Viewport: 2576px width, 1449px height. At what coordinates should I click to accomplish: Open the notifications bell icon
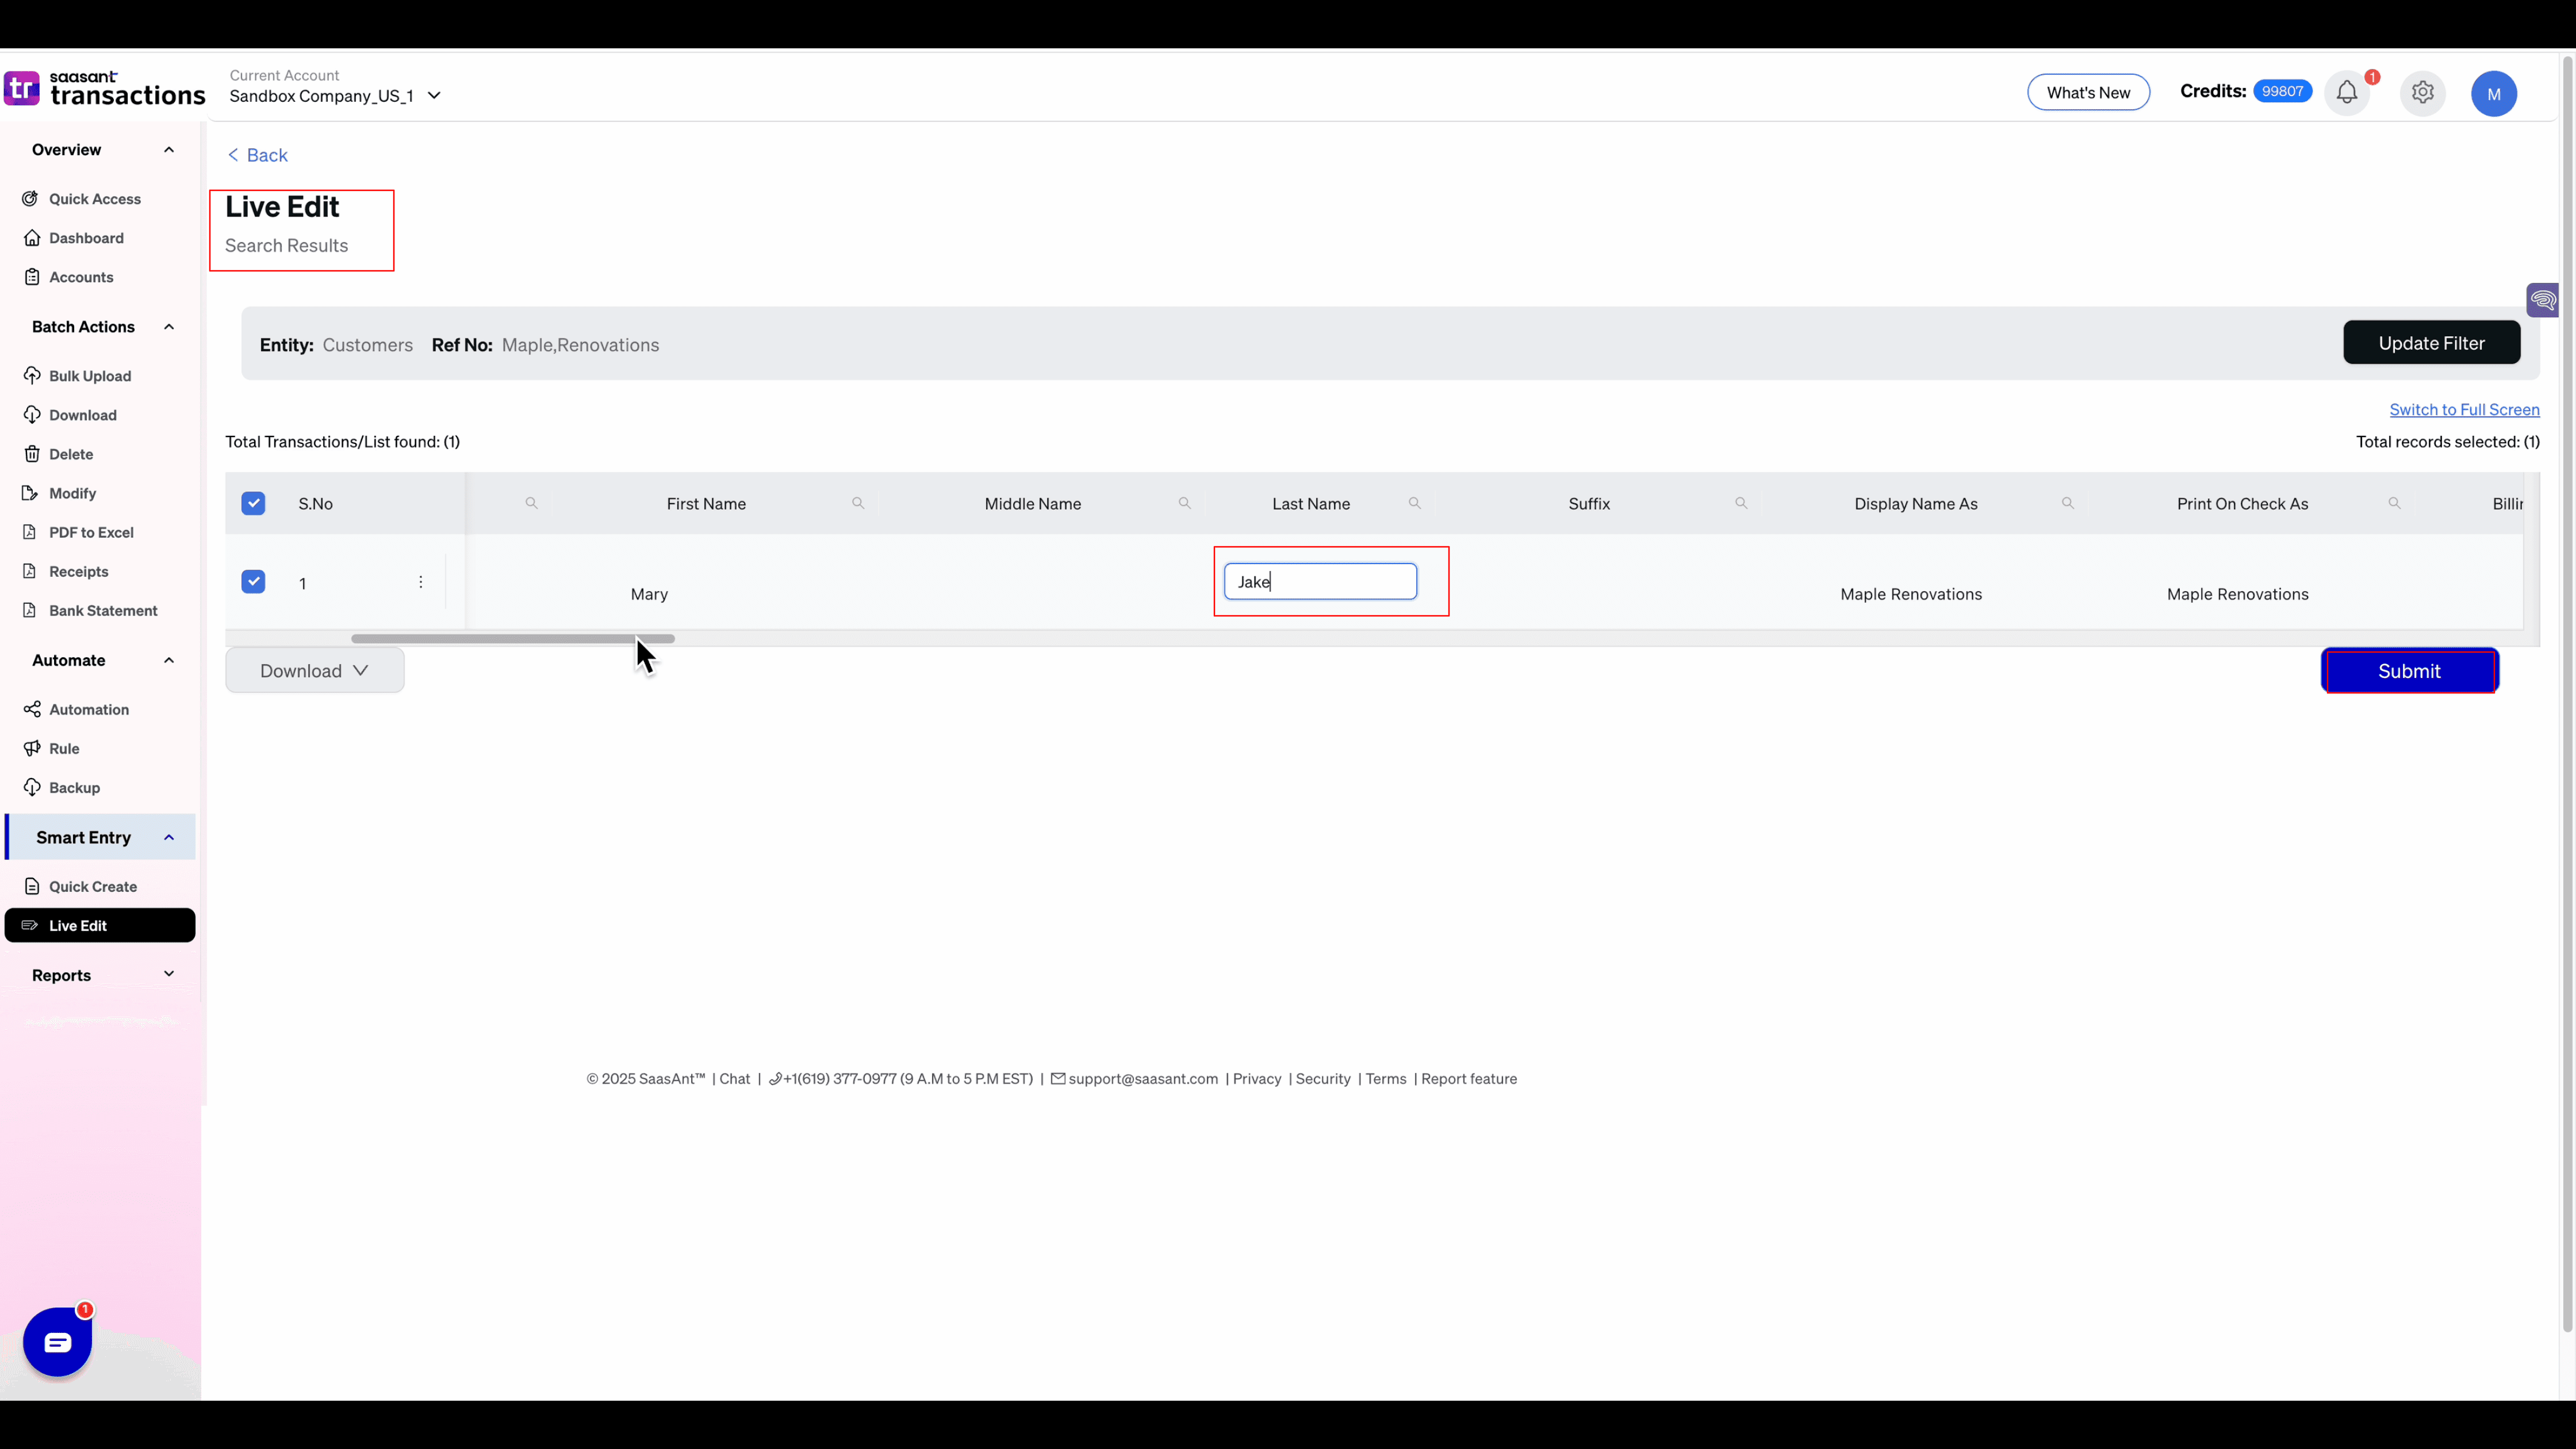coord(2347,93)
